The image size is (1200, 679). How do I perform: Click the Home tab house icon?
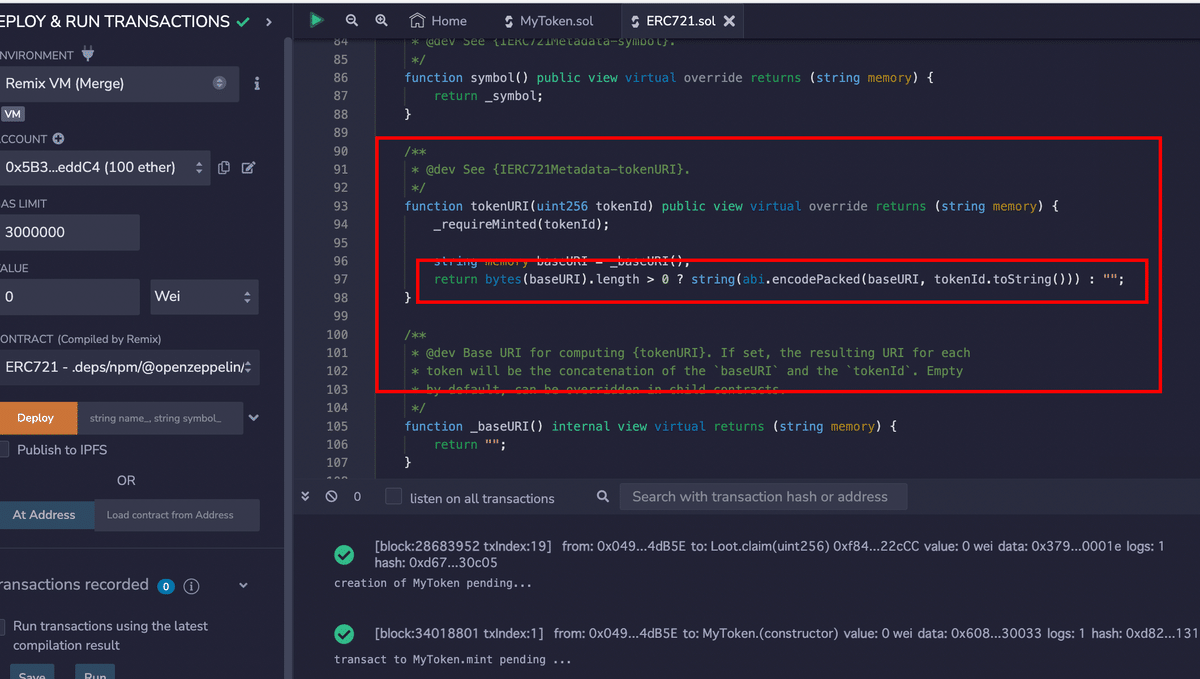[x=417, y=20]
